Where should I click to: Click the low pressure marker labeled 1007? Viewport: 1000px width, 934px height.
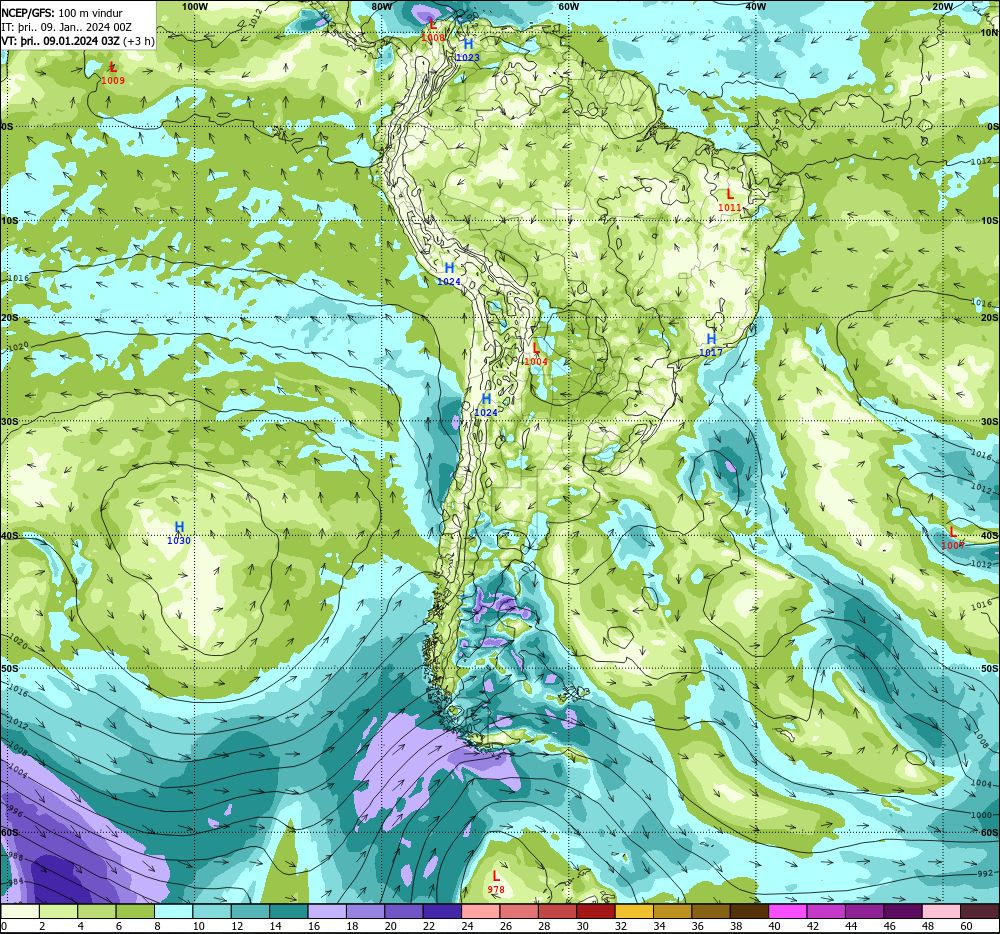coord(953,537)
